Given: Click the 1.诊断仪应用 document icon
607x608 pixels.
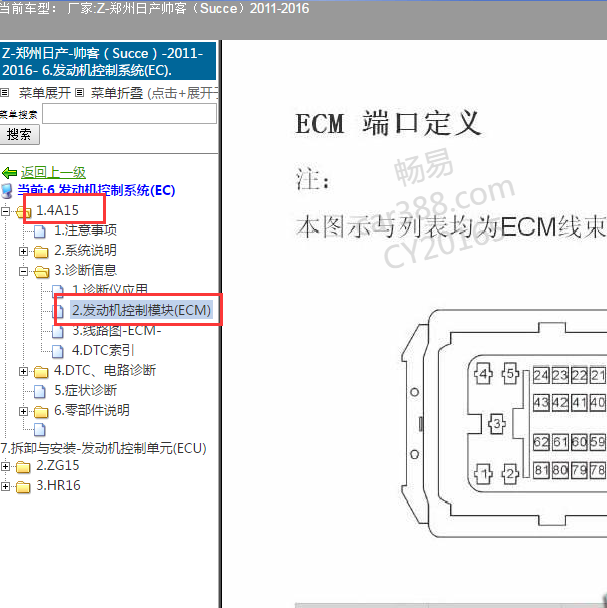Looking at the screenshot, I should pyautogui.click(x=58, y=290).
